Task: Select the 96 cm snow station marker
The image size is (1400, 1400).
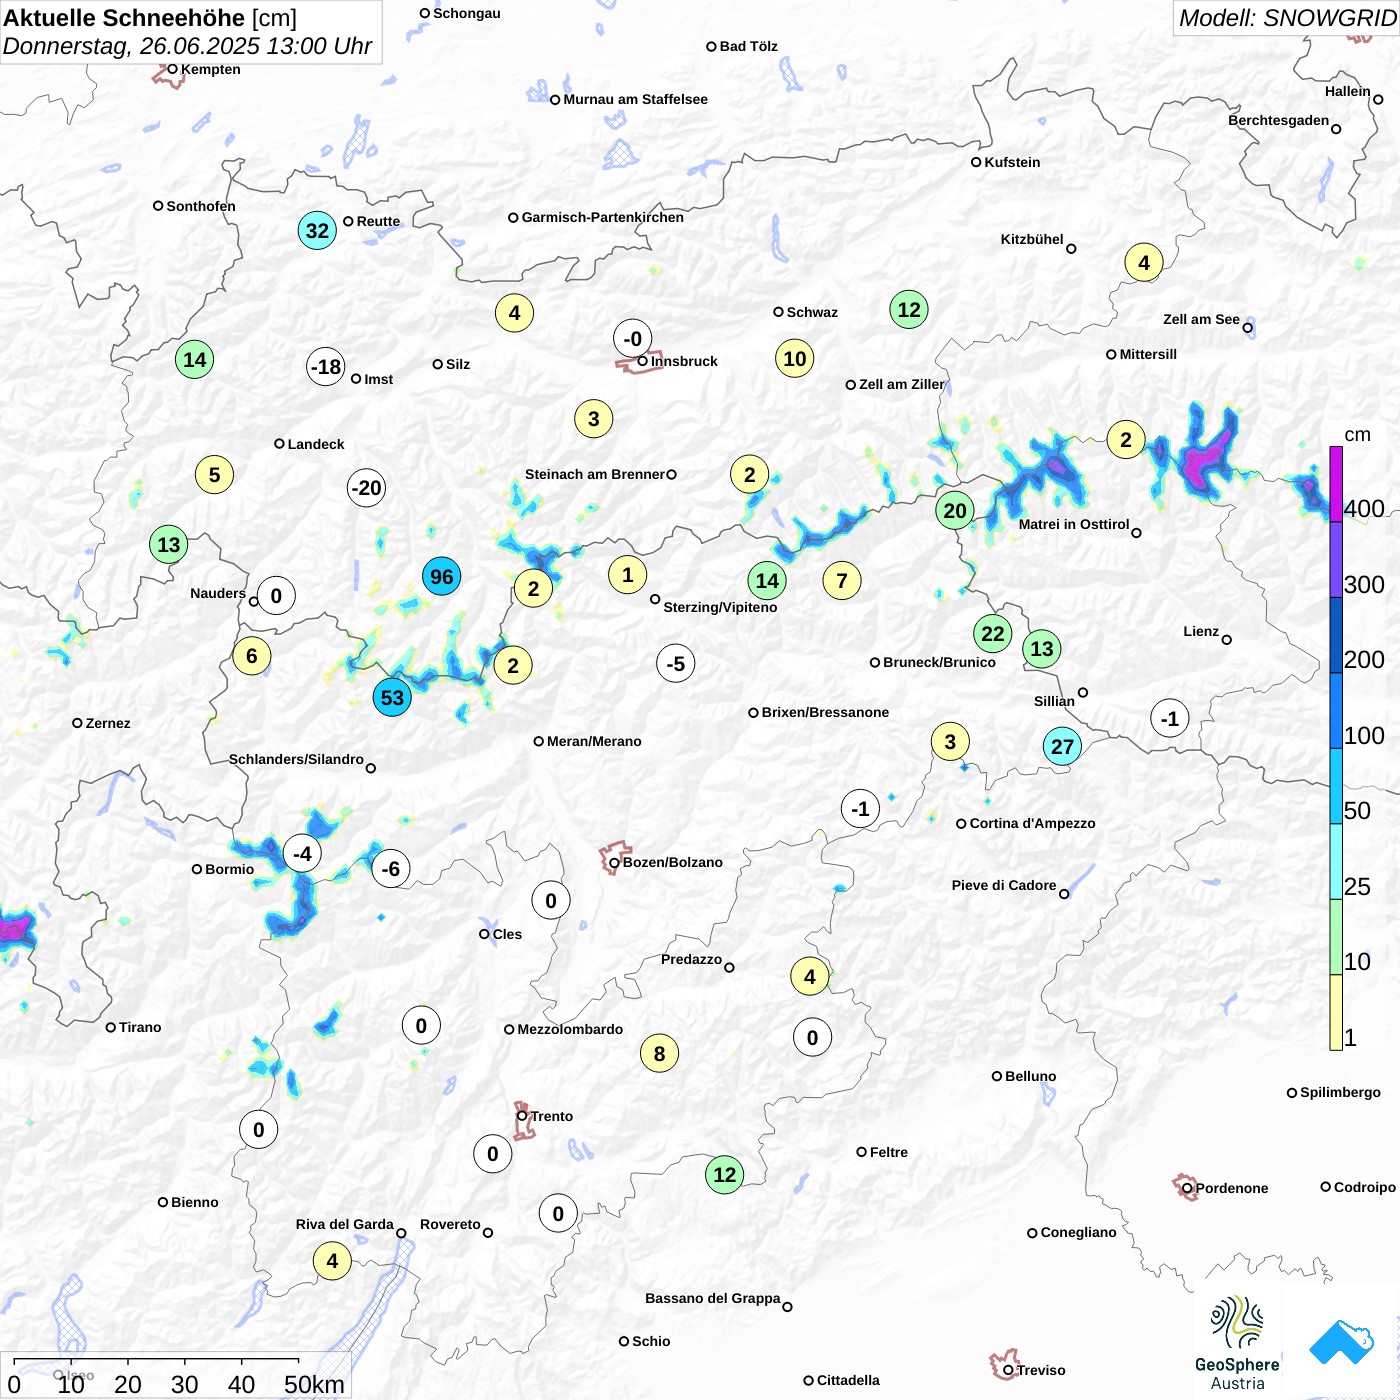Action: tap(441, 577)
